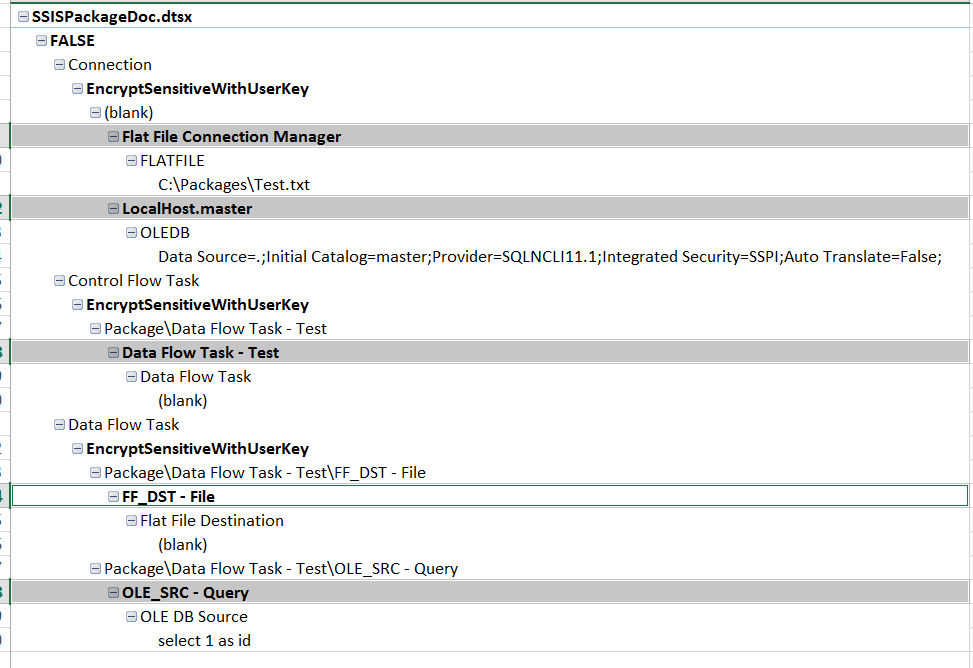Collapse the bold Data Flow Task - Test row
The width and height of the screenshot is (973, 668).
(114, 353)
